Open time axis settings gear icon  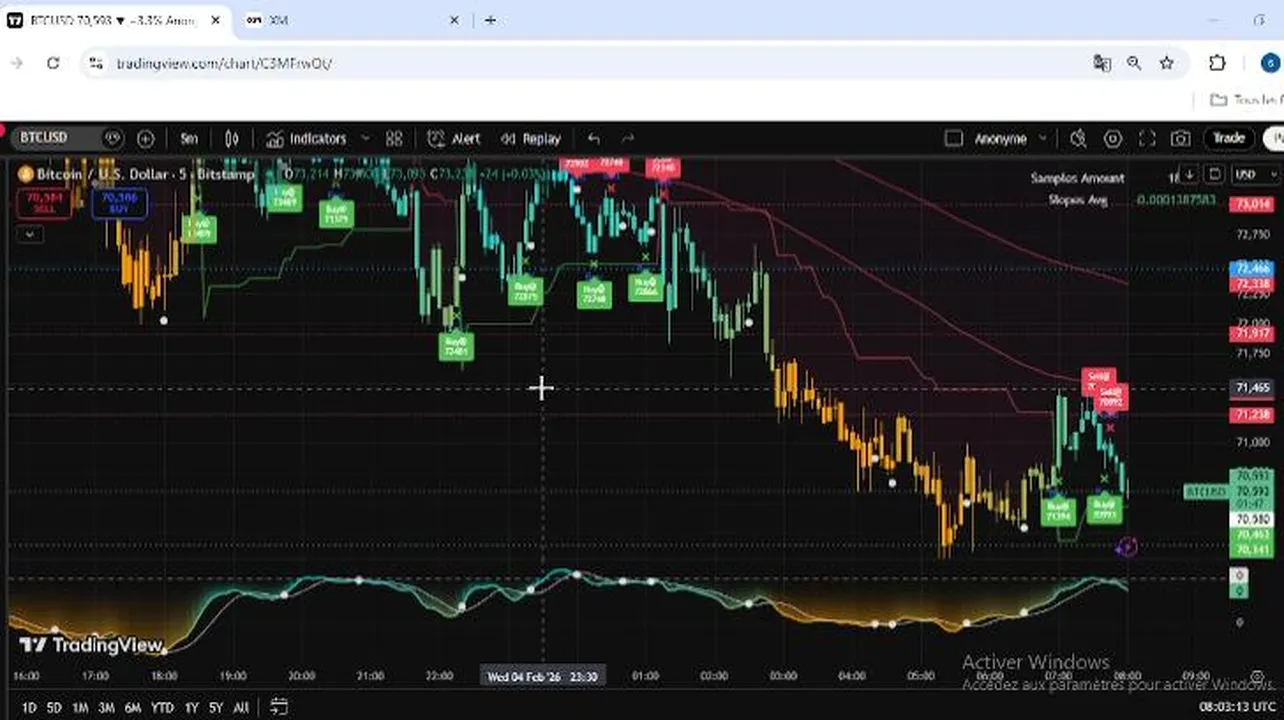1257,677
